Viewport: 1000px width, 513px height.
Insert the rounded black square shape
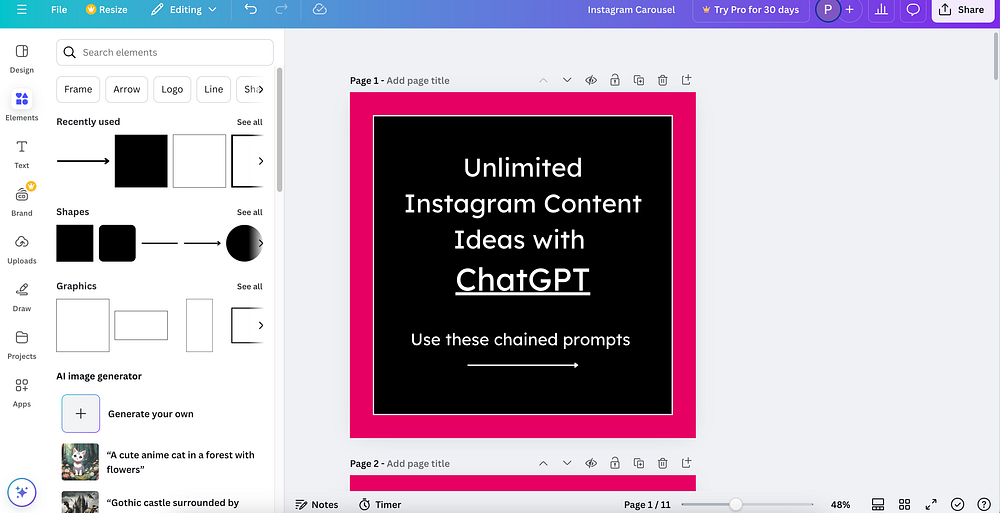pos(117,243)
